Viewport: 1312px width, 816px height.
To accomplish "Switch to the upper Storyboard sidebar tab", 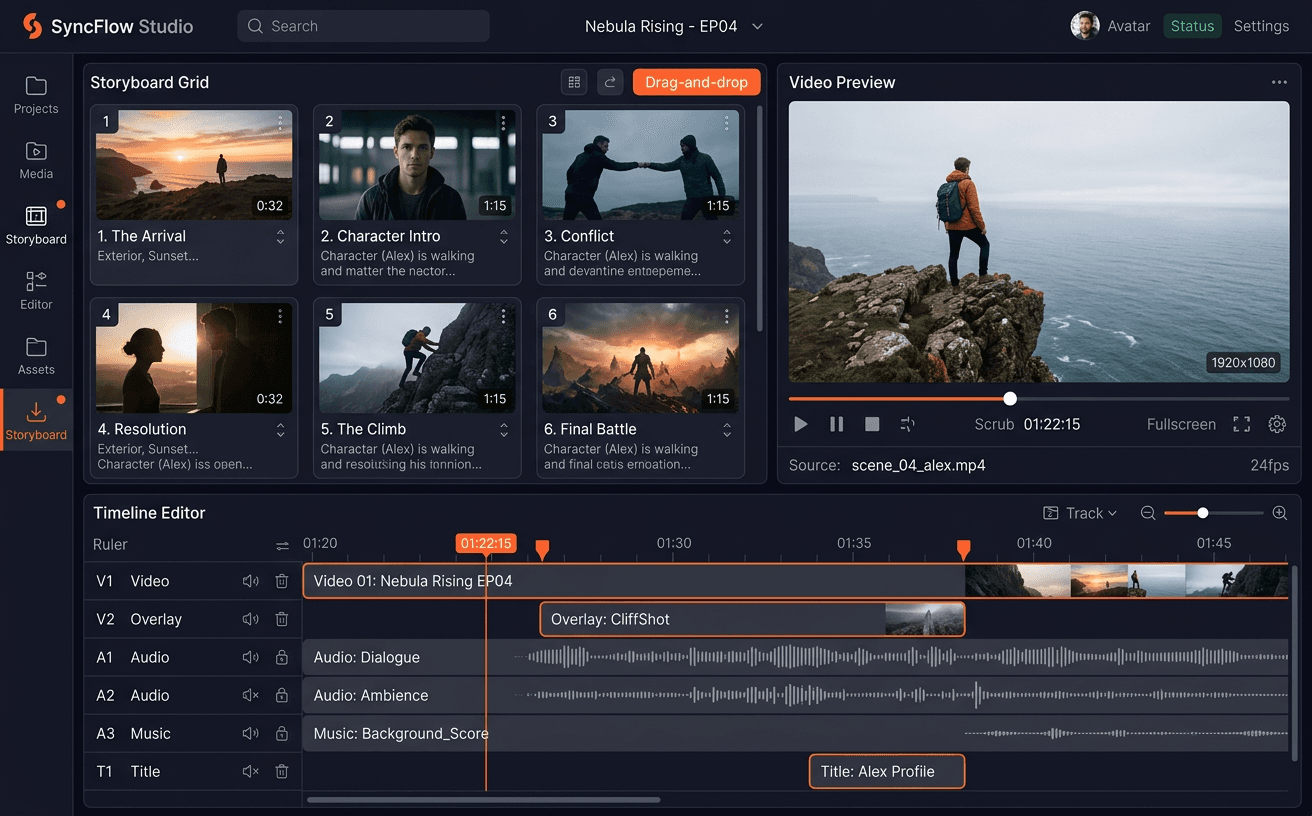I will click(x=36, y=225).
